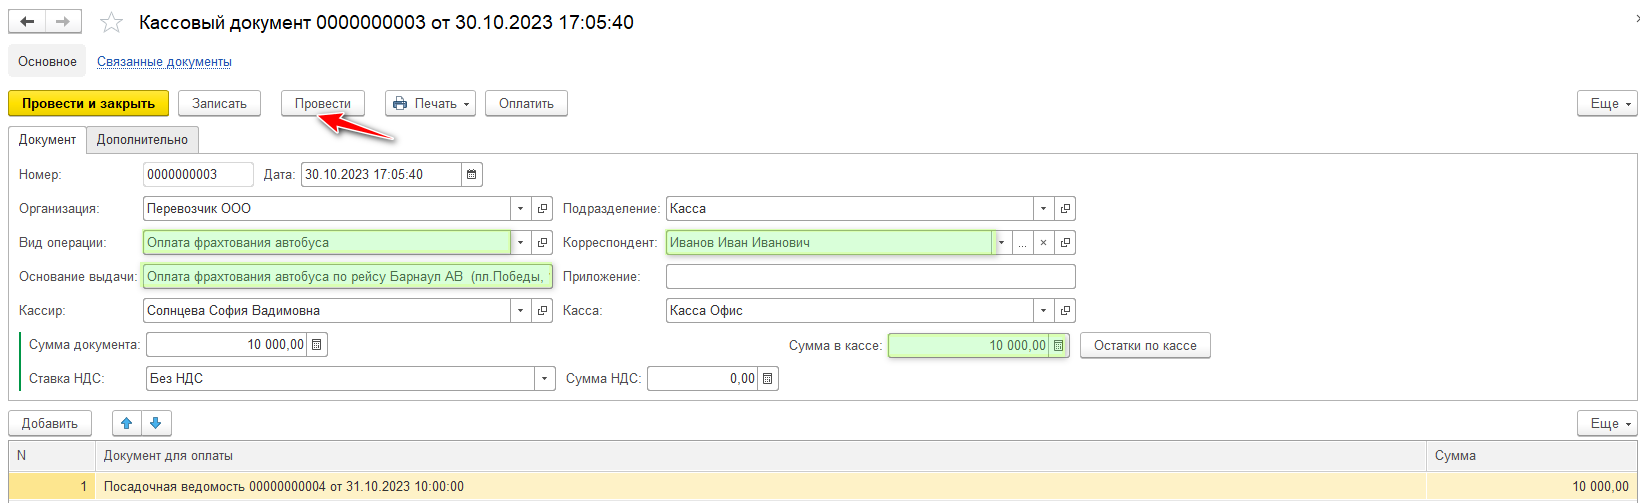1640x503 pixels.
Task: Click the Остатки по кассе button
Action: click(1144, 345)
